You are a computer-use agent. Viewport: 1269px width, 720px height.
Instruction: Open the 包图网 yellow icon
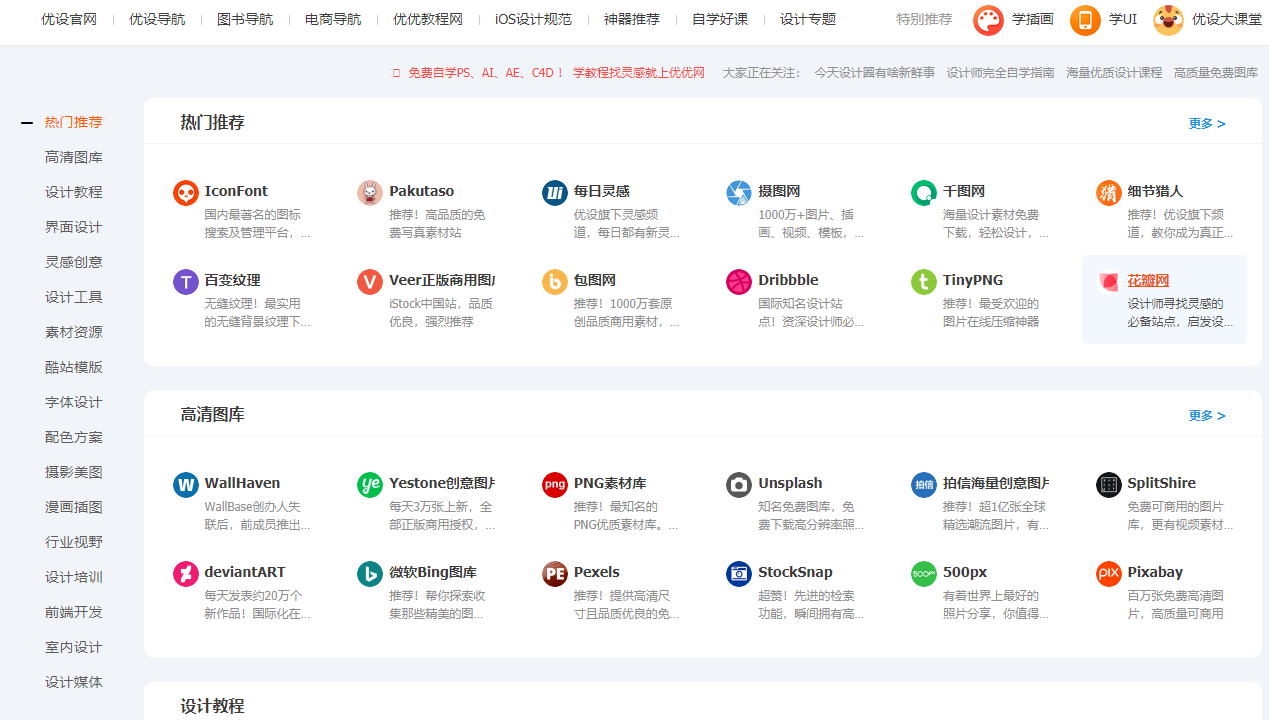(x=555, y=282)
